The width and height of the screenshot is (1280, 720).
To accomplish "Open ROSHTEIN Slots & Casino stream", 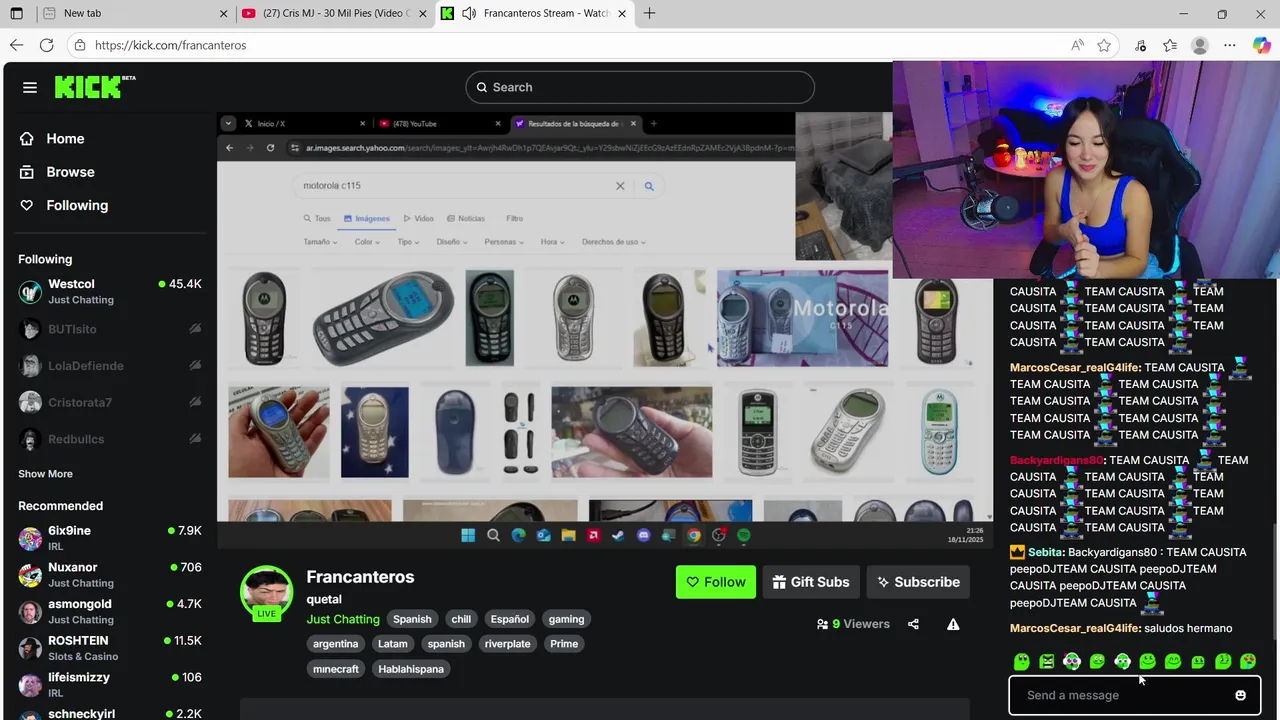I will point(110,648).
